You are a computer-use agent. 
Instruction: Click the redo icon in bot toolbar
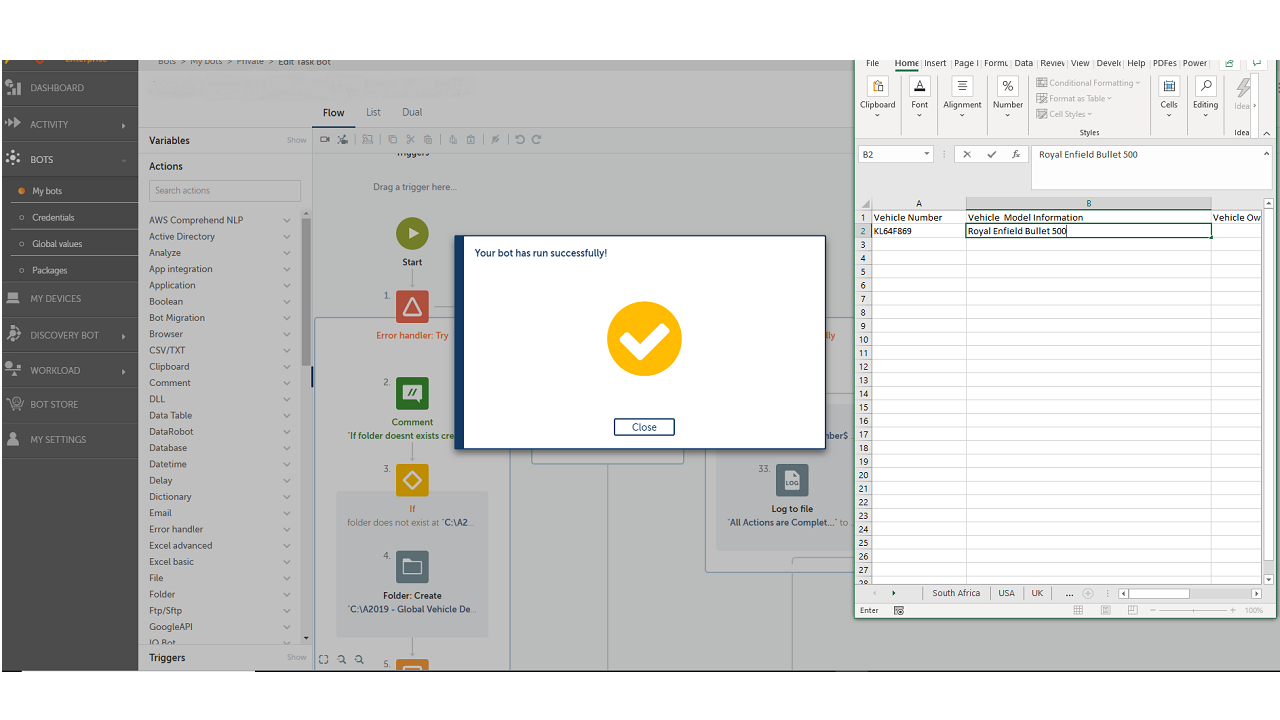[537, 140]
